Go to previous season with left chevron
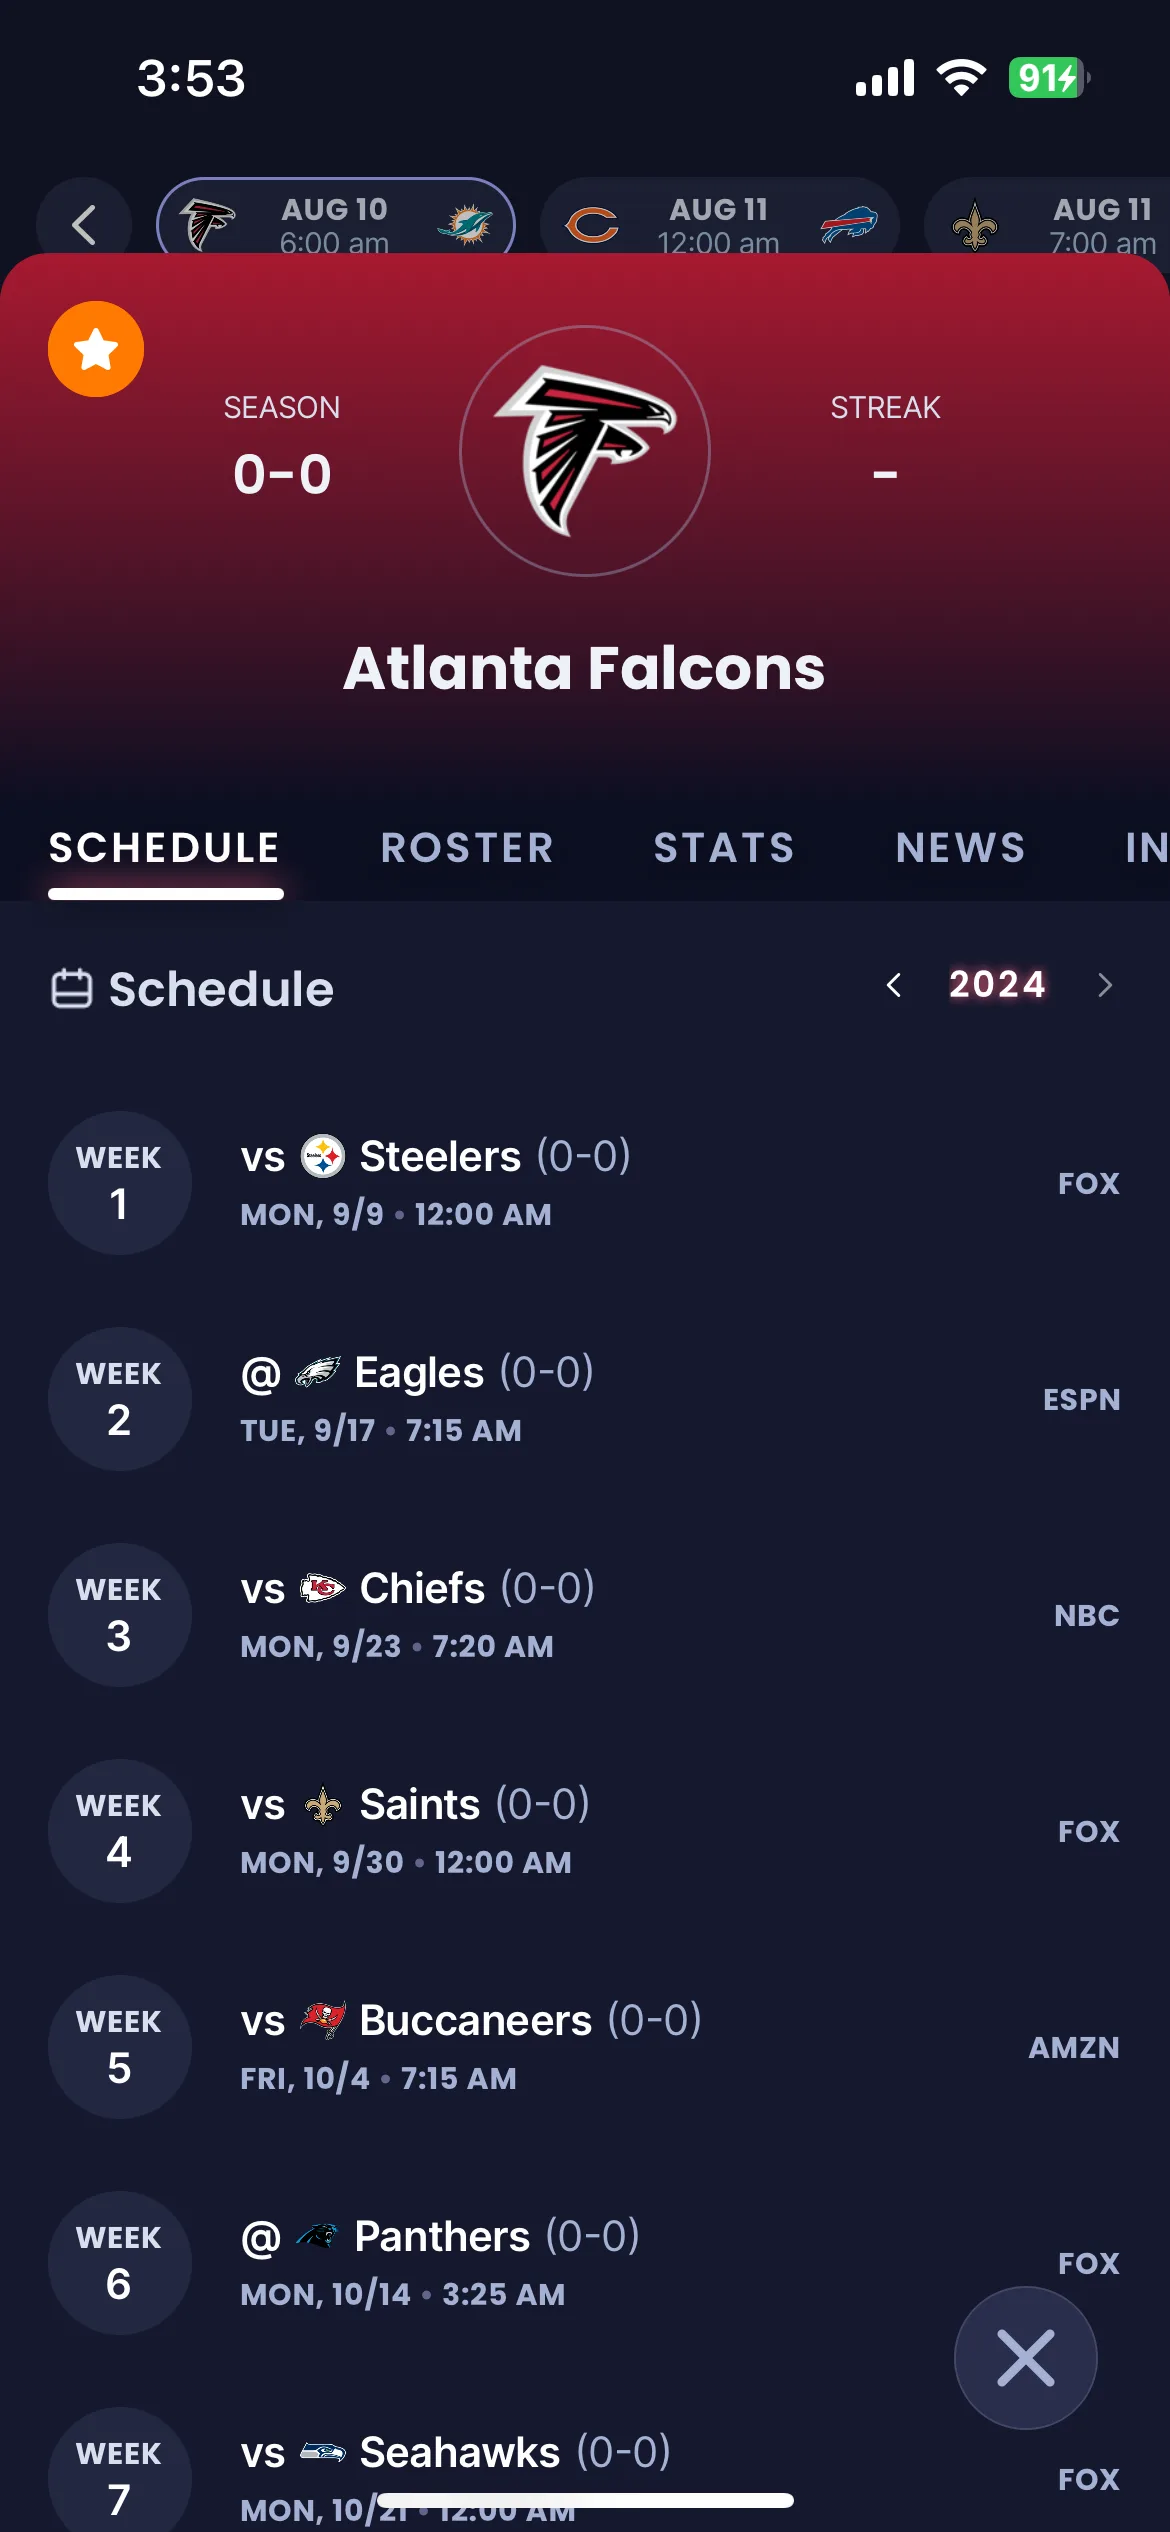The width and height of the screenshot is (1170, 2532). coord(894,985)
